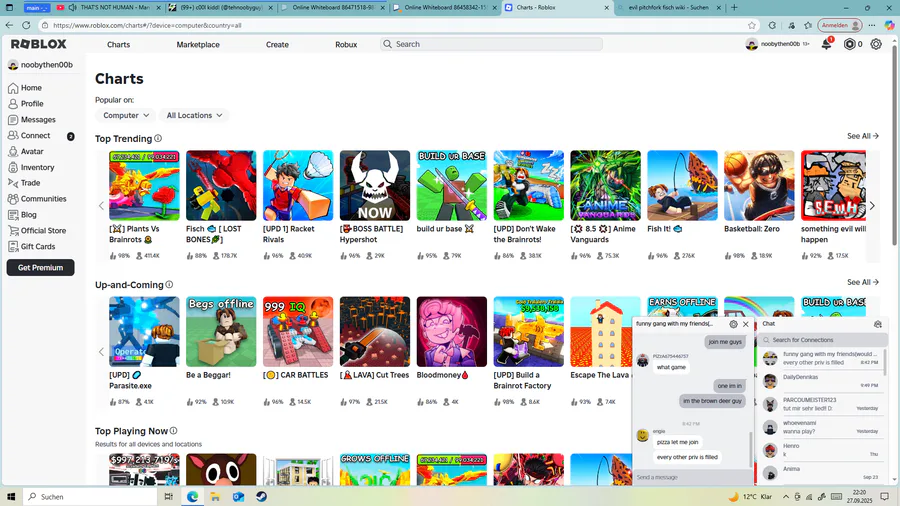This screenshot has height=506, width=900.
Task: Click the Windows taskbar Suchen search box
Action: click(x=91, y=497)
